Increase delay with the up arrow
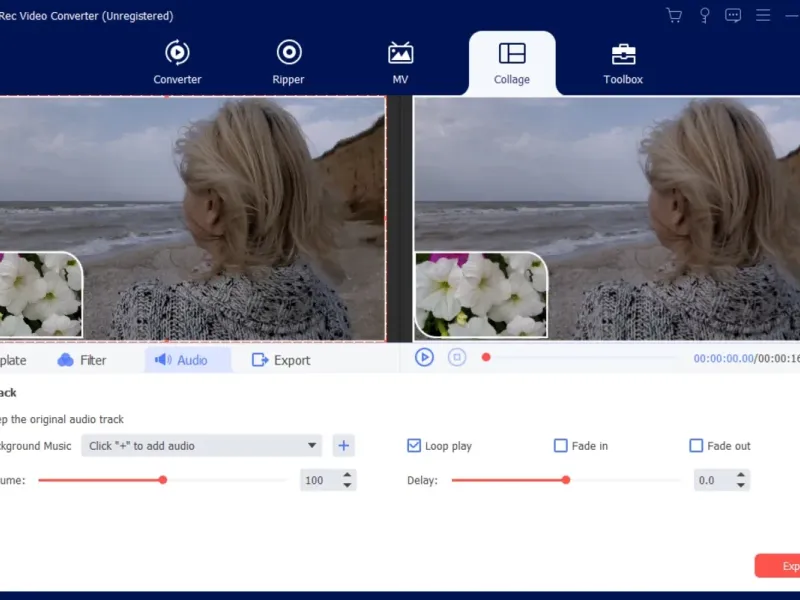The width and height of the screenshot is (800, 600). pyautogui.click(x=741, y=475)
